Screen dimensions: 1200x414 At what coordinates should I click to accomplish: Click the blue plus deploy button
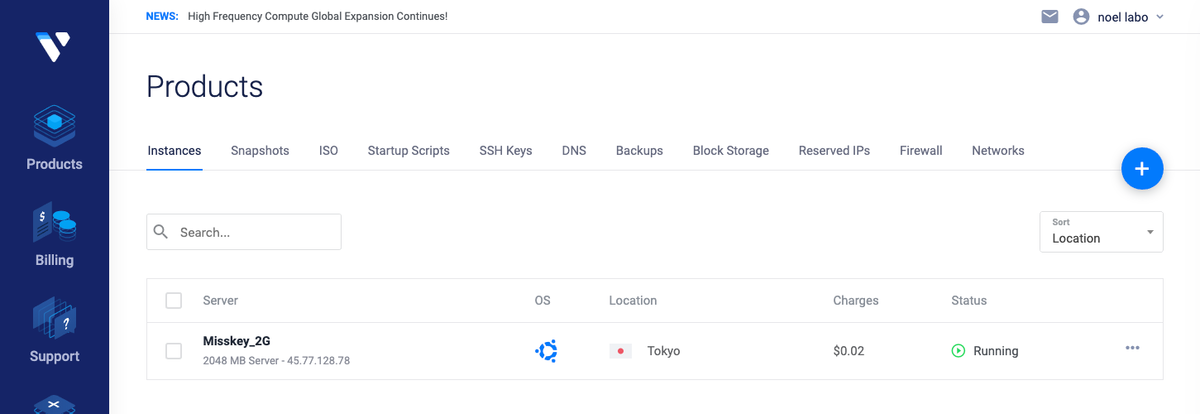pyautogui.click(x=1142, y=168)
